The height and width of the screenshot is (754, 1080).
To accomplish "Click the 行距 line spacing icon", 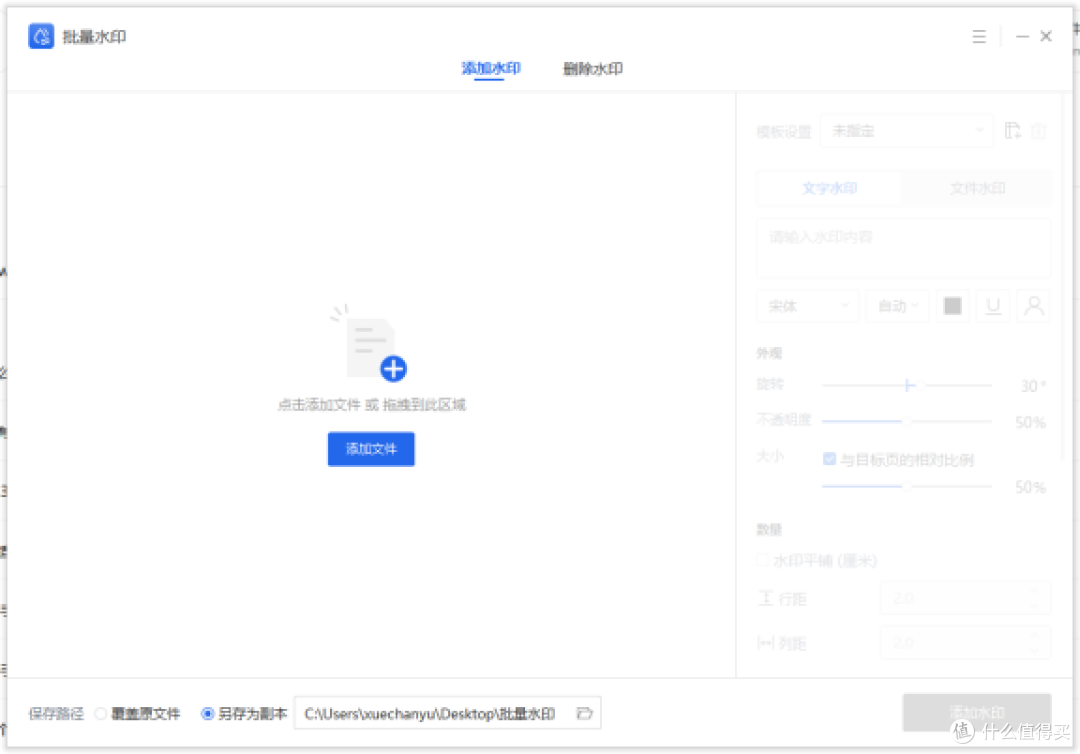I will (x=765, y=598).
